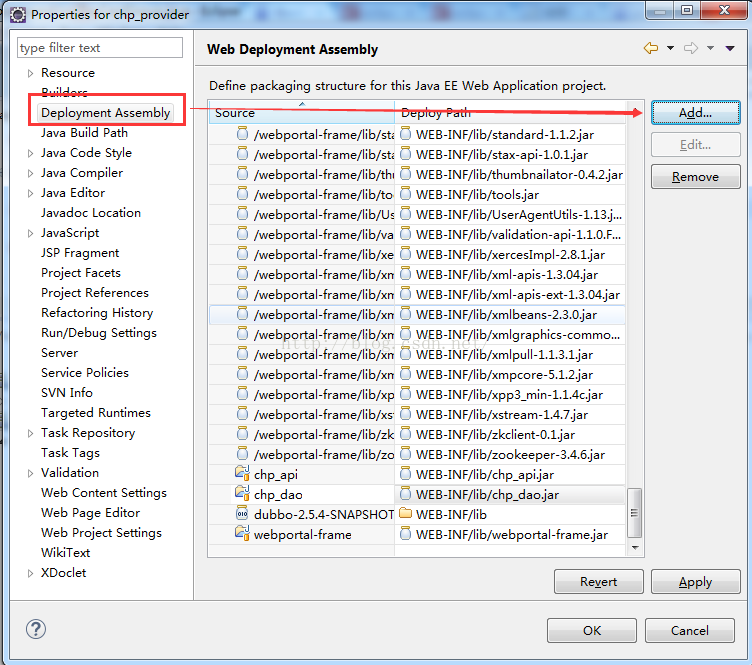
Task: Expand the Java Editor node
Action: (x=30, y=193)
